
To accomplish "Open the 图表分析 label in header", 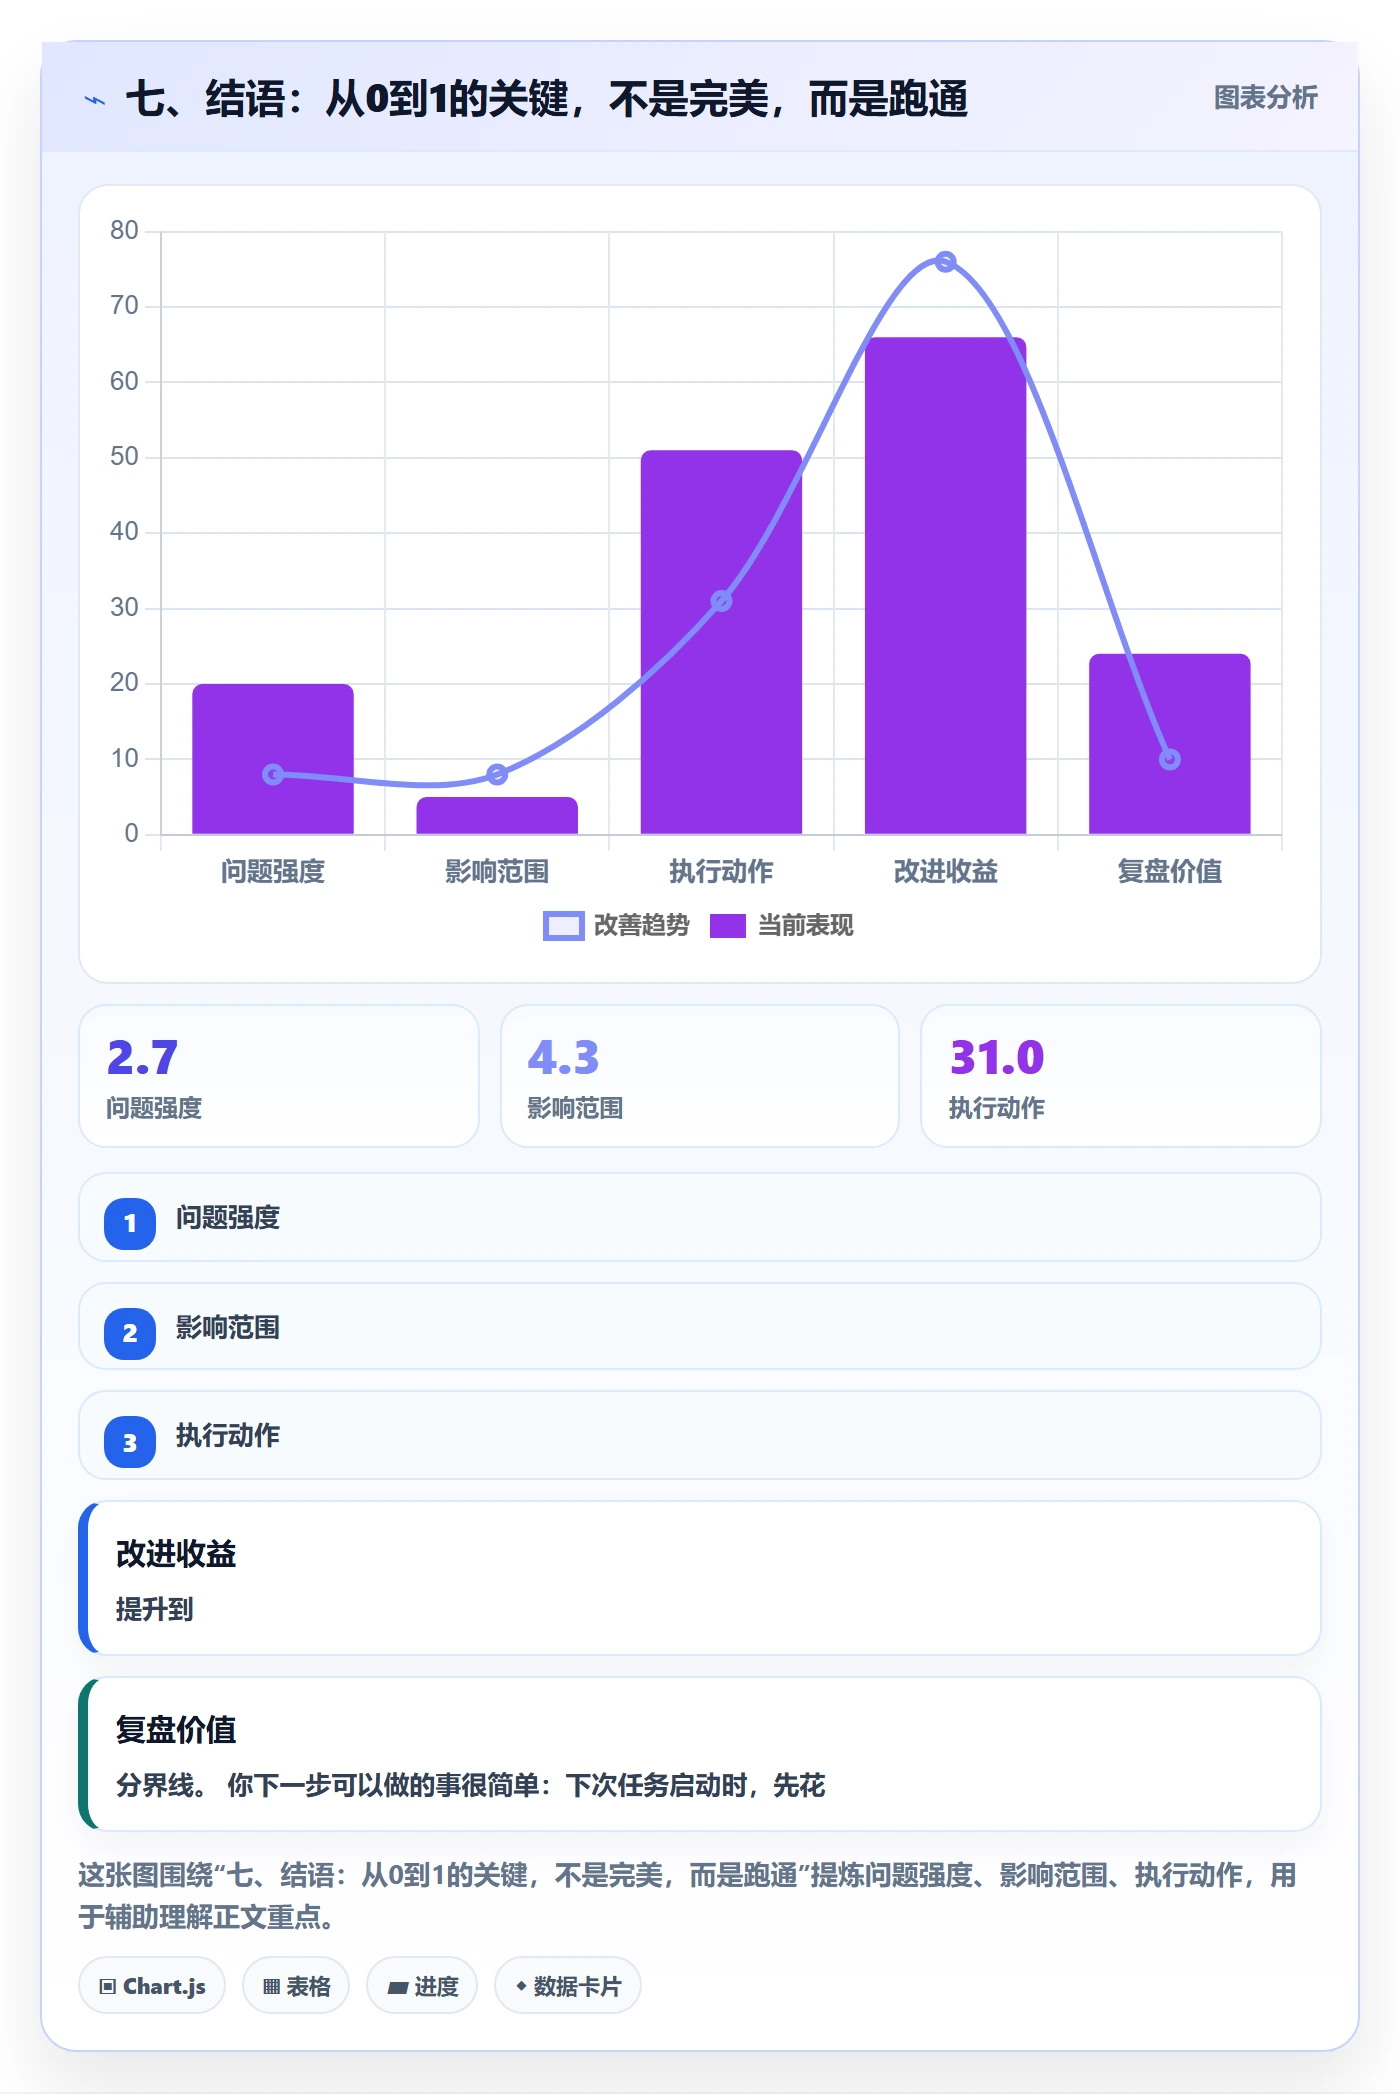I will coord(1265,98).
